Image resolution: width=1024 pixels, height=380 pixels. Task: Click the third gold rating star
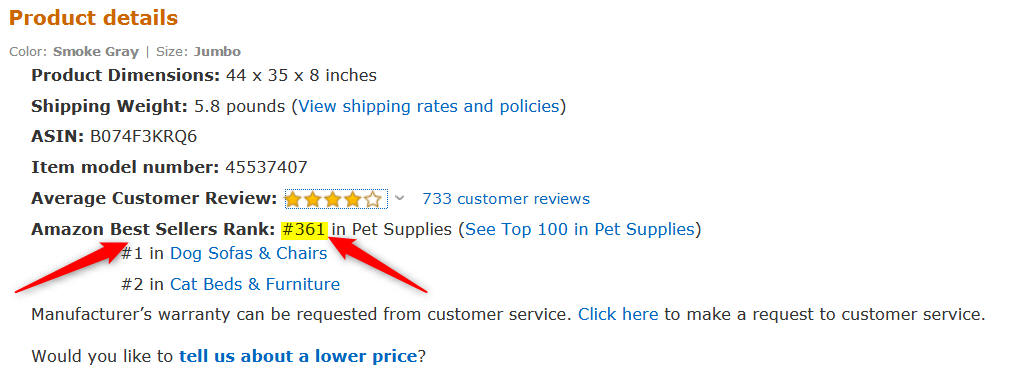pos(333,199)
